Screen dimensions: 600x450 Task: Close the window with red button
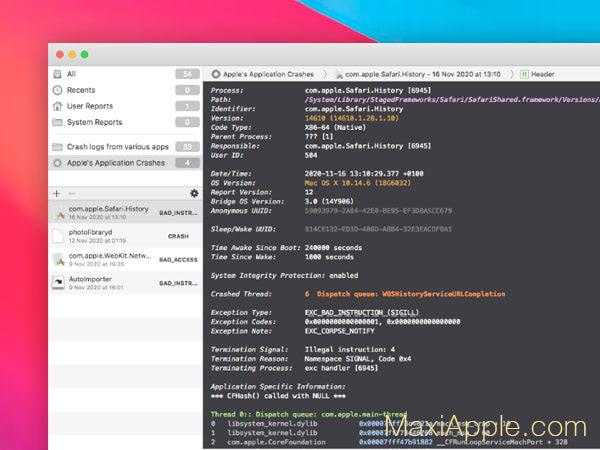click(60, 54)
